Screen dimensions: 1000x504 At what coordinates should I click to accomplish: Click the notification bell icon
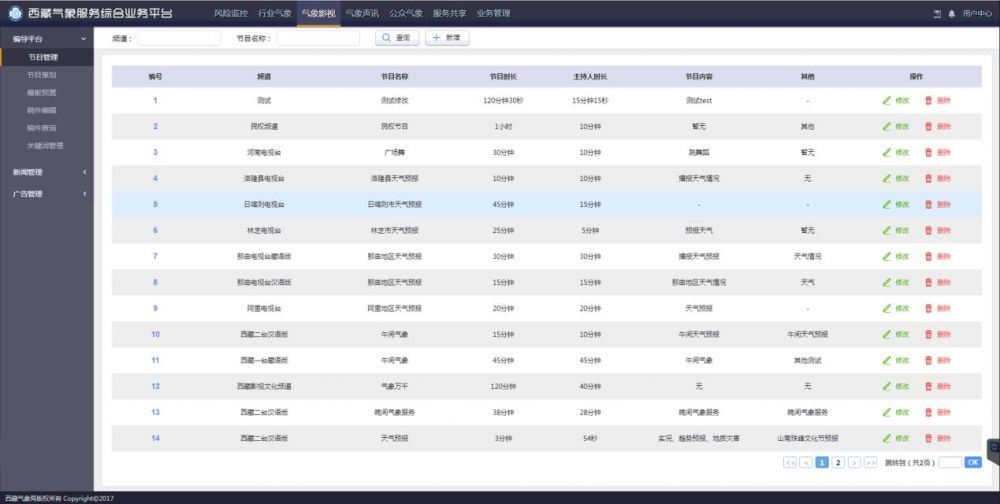tap(952, 14)
